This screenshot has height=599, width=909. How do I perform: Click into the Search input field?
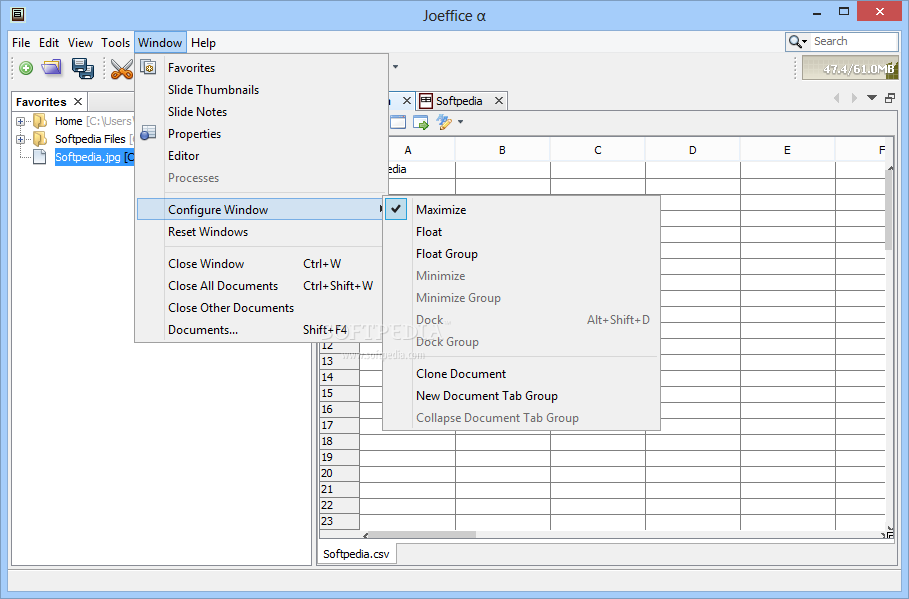[x=854, y=41]
